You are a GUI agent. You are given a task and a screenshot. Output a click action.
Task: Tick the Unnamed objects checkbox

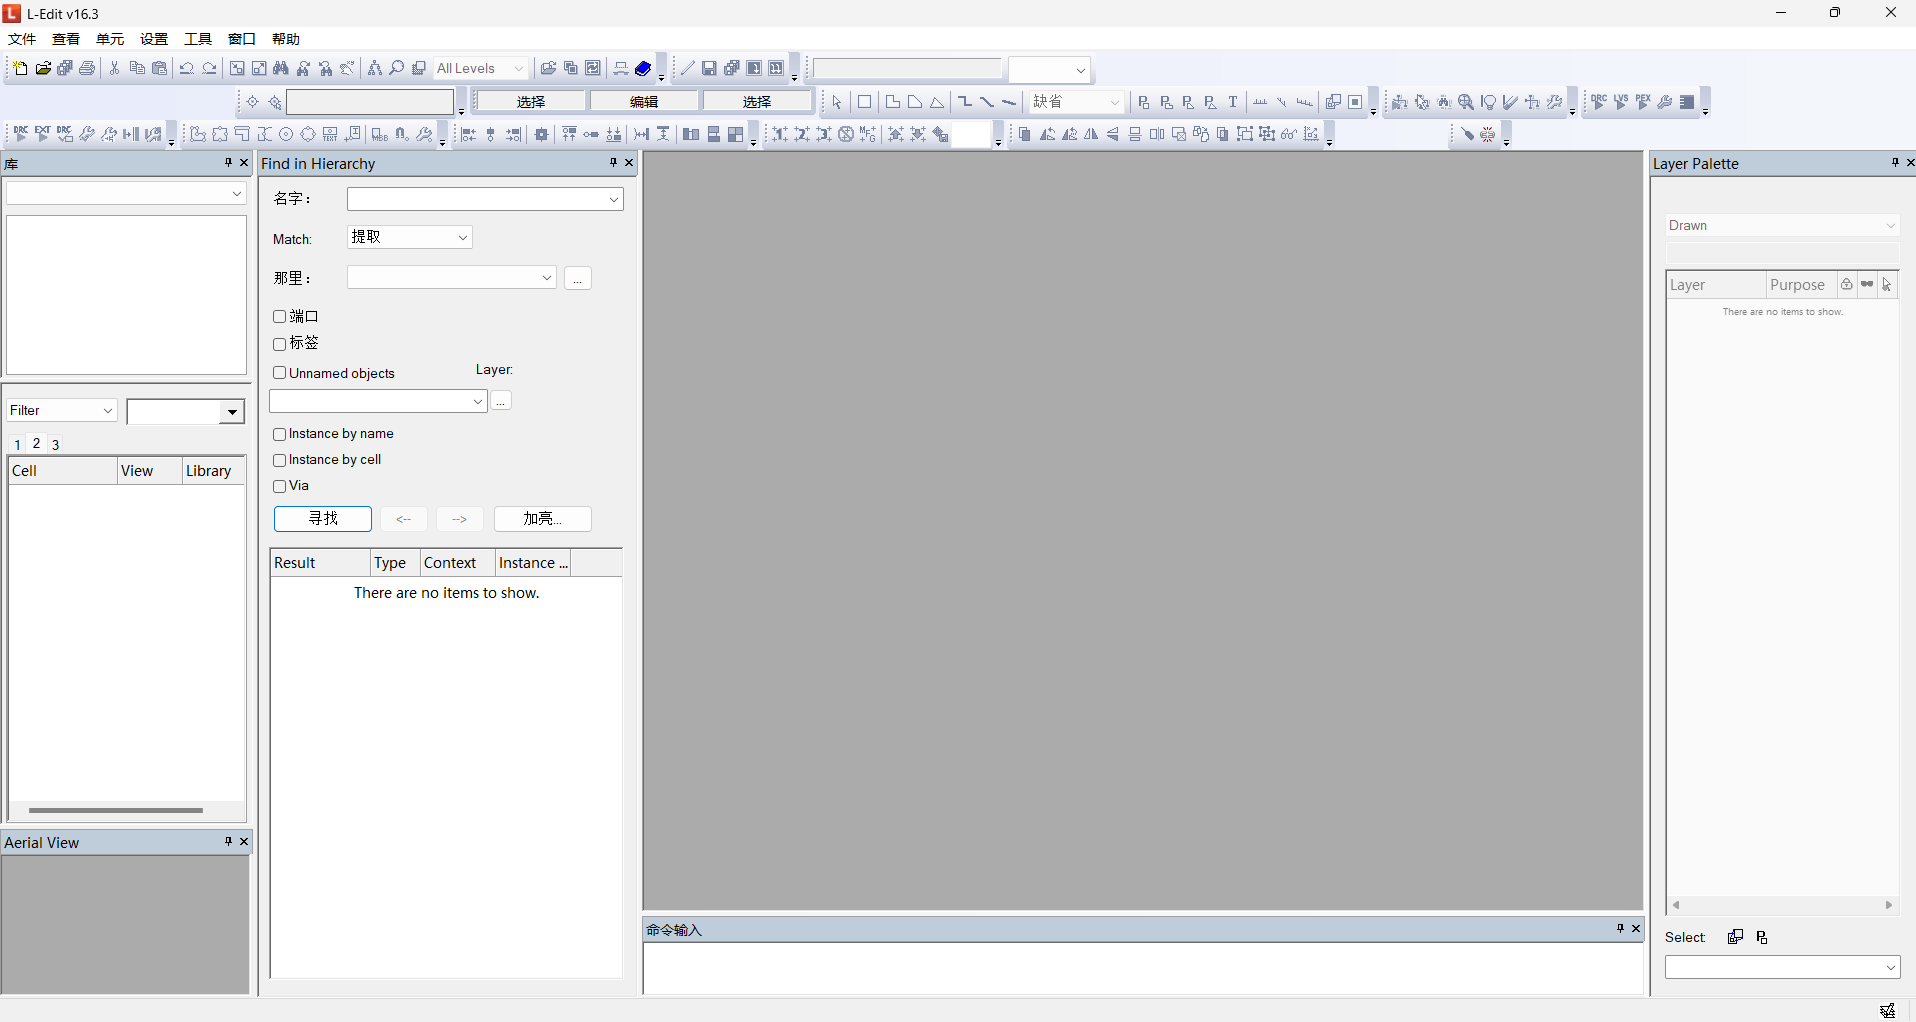280,373
